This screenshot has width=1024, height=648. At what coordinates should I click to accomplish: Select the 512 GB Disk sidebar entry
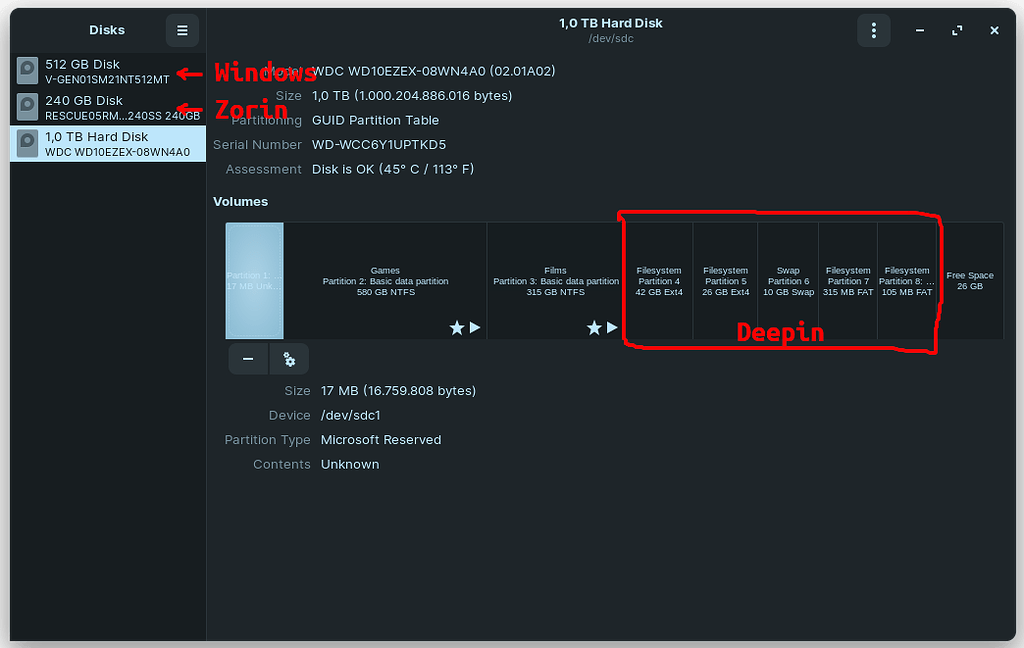107,70
